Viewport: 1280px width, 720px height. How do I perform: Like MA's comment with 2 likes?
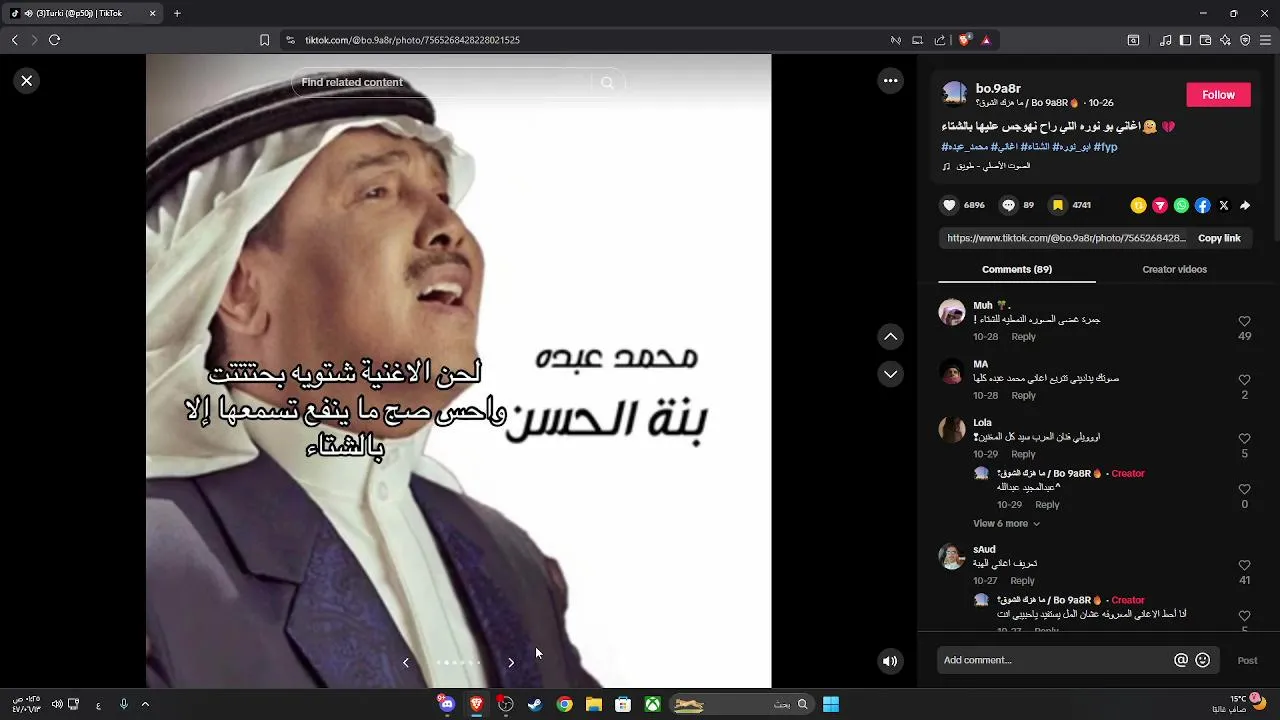(1245, 380)
